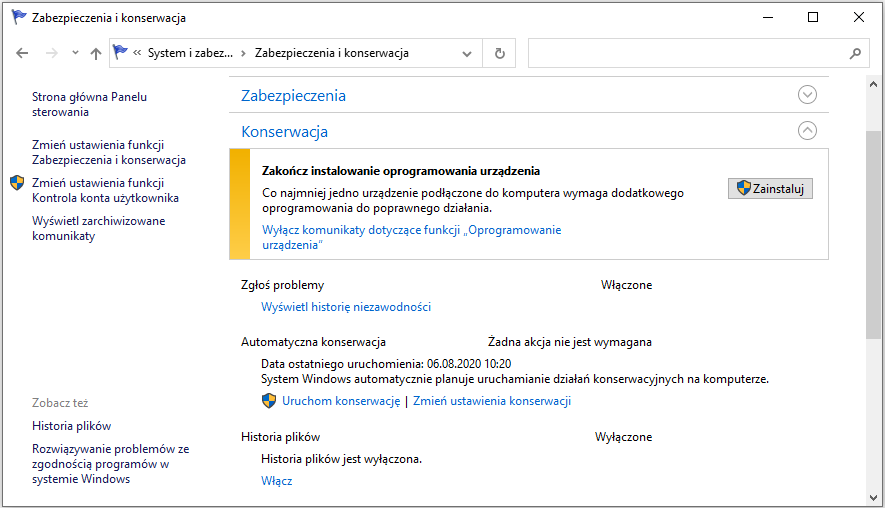Open 'Zmień ustawienia konserwacji' link
885x508 pixels.
pos(492,401)
